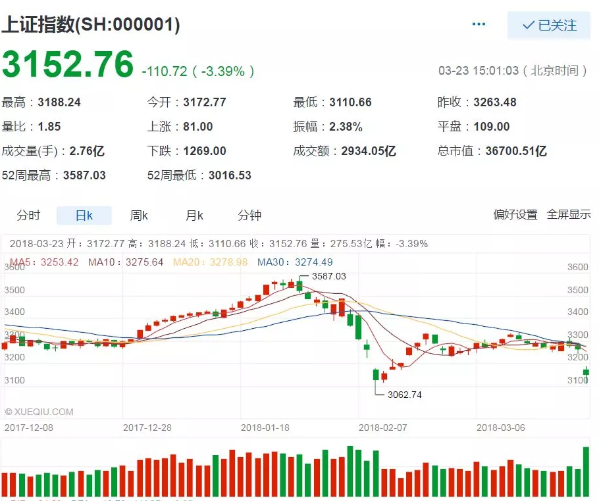599x501 pixels.
Task: Click the 上证指数(SH:000001) title
Action: click(x=91, y=25)
